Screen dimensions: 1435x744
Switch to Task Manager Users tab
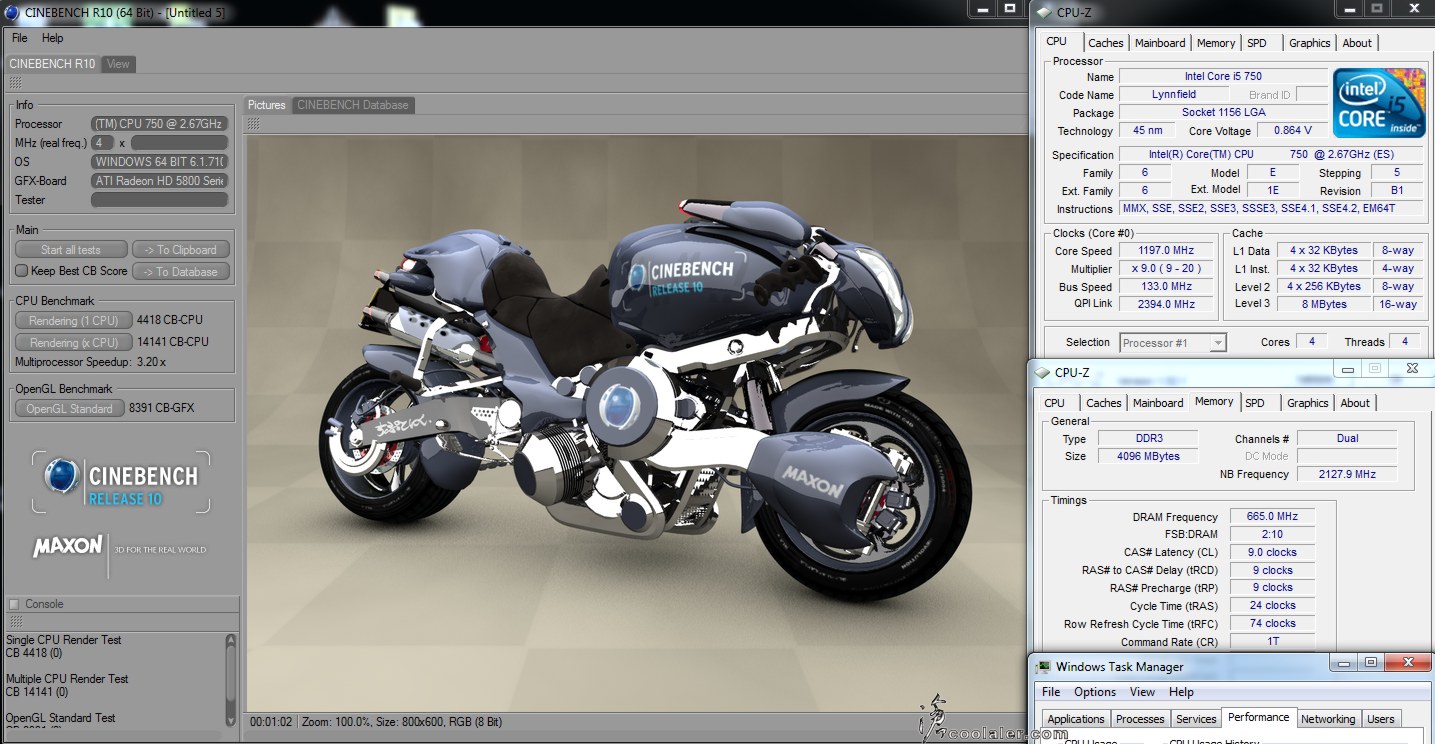1381,719
